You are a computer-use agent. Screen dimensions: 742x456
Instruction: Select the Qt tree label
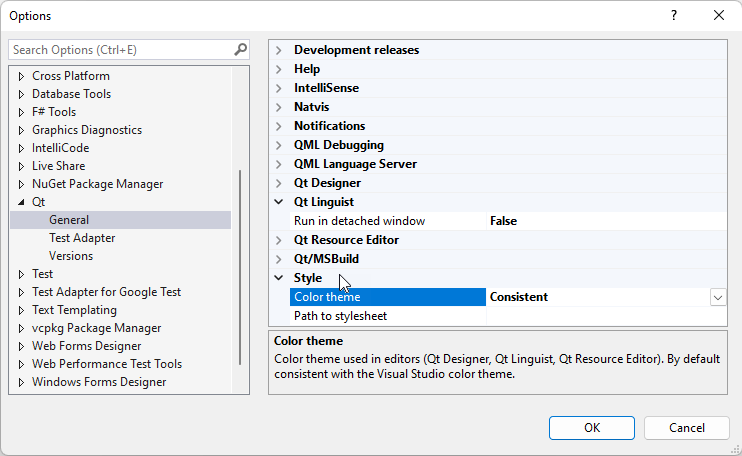[38, 202]
